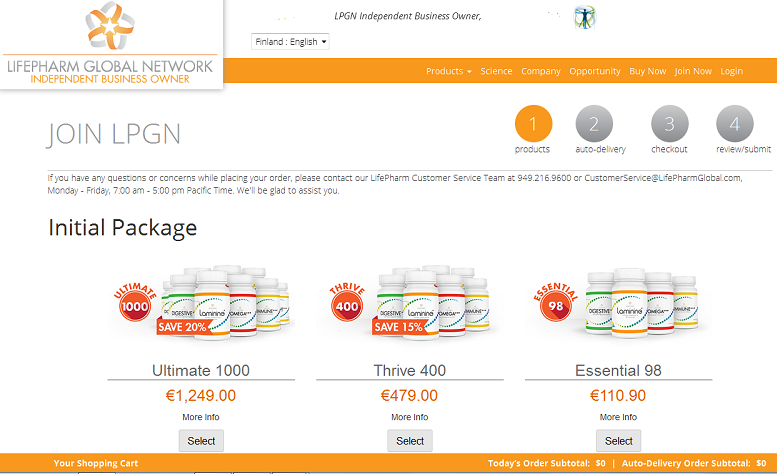The image size is (777, 474).
Task: Select the Essential 98 package
Action: coord(618,441)
